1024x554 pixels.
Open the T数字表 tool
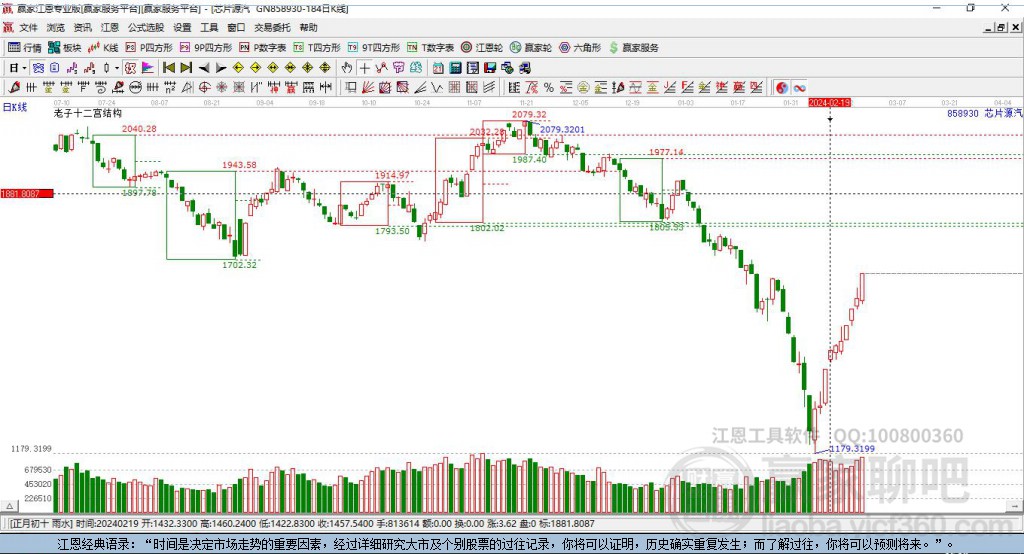tap(430, 48)
